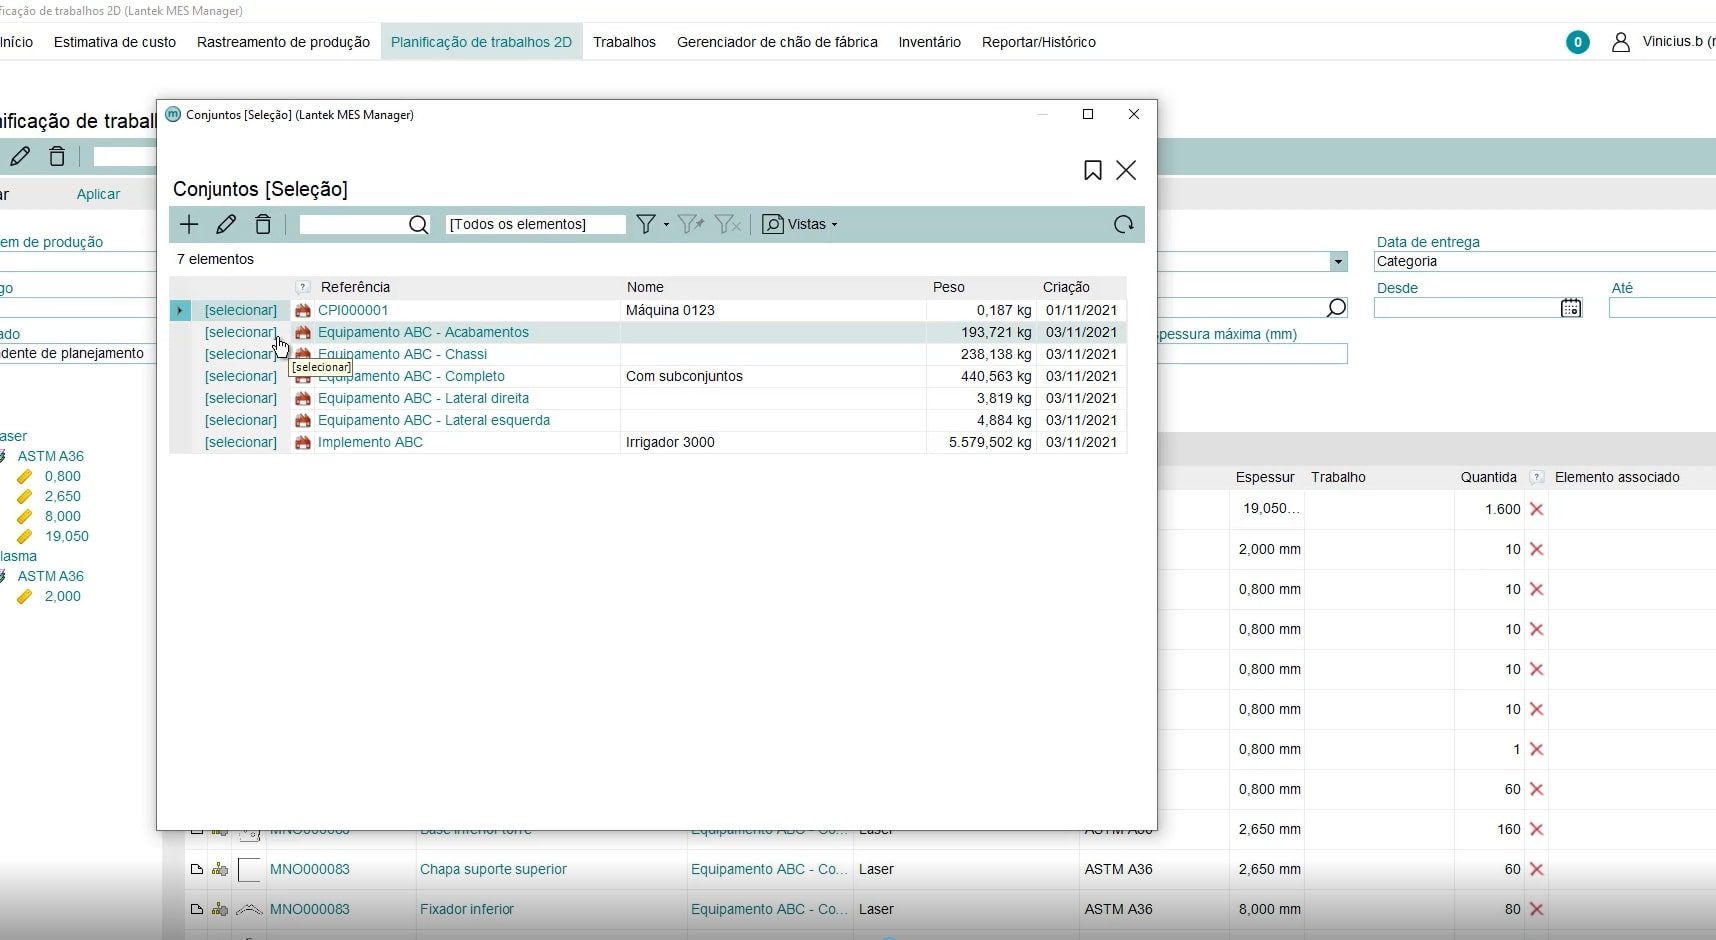Viewport: 1716px width, 940px height.
Task: Click the Desde date input field
Action: tap(1466, 308)
